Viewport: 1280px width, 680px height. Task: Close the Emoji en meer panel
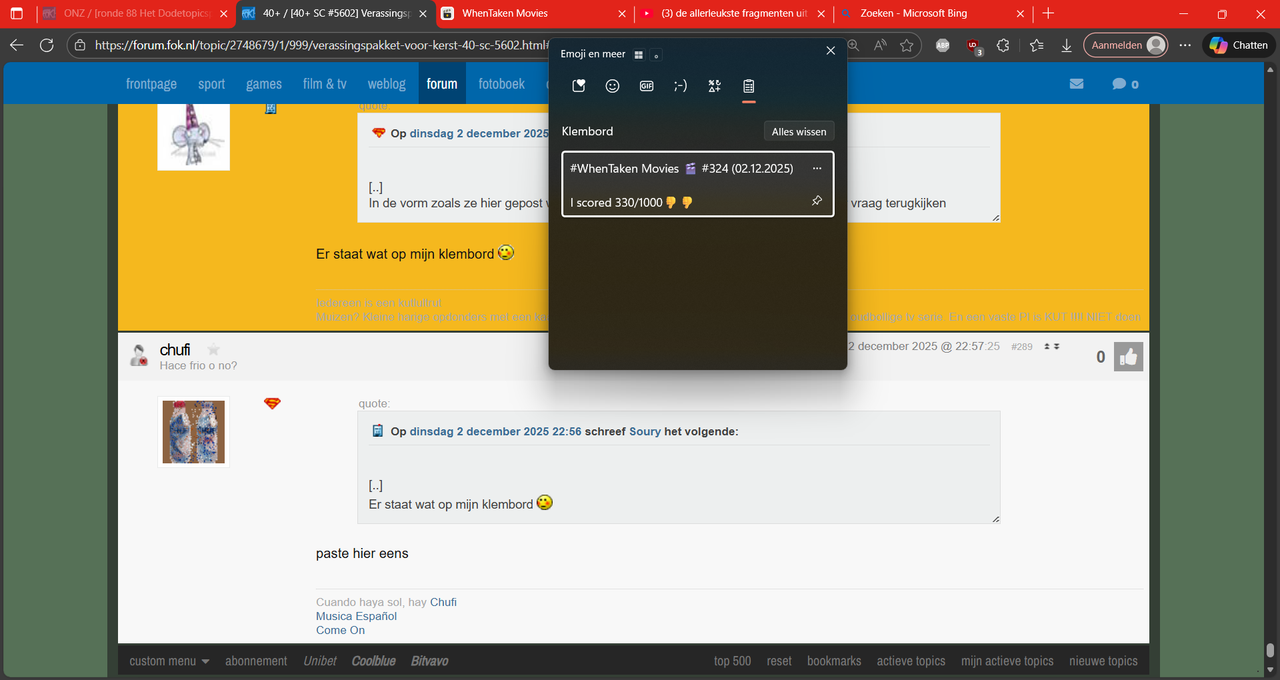tap(830, 51)
